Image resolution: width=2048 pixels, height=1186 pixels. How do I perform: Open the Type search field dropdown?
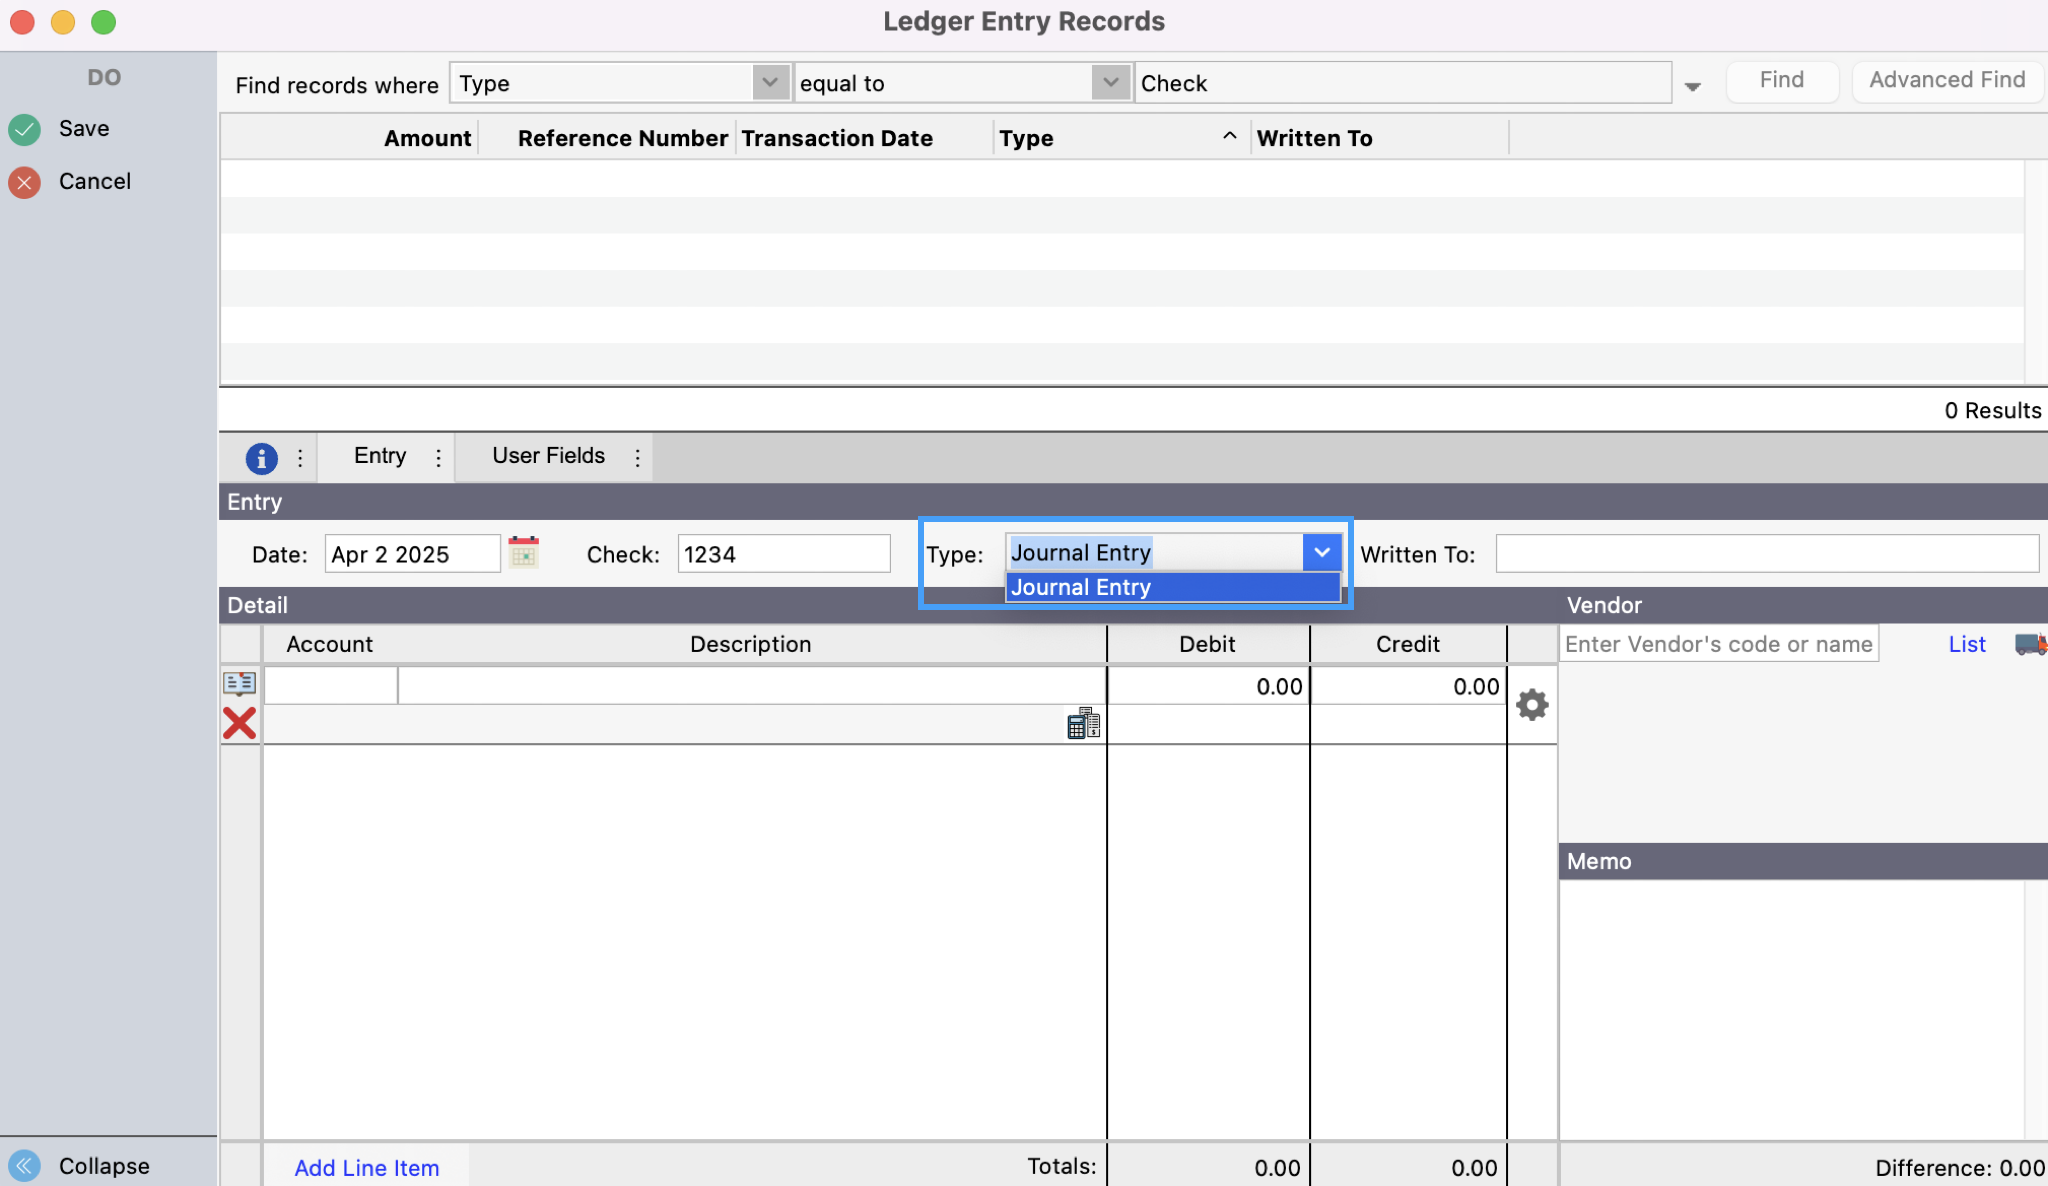(770, 83)
